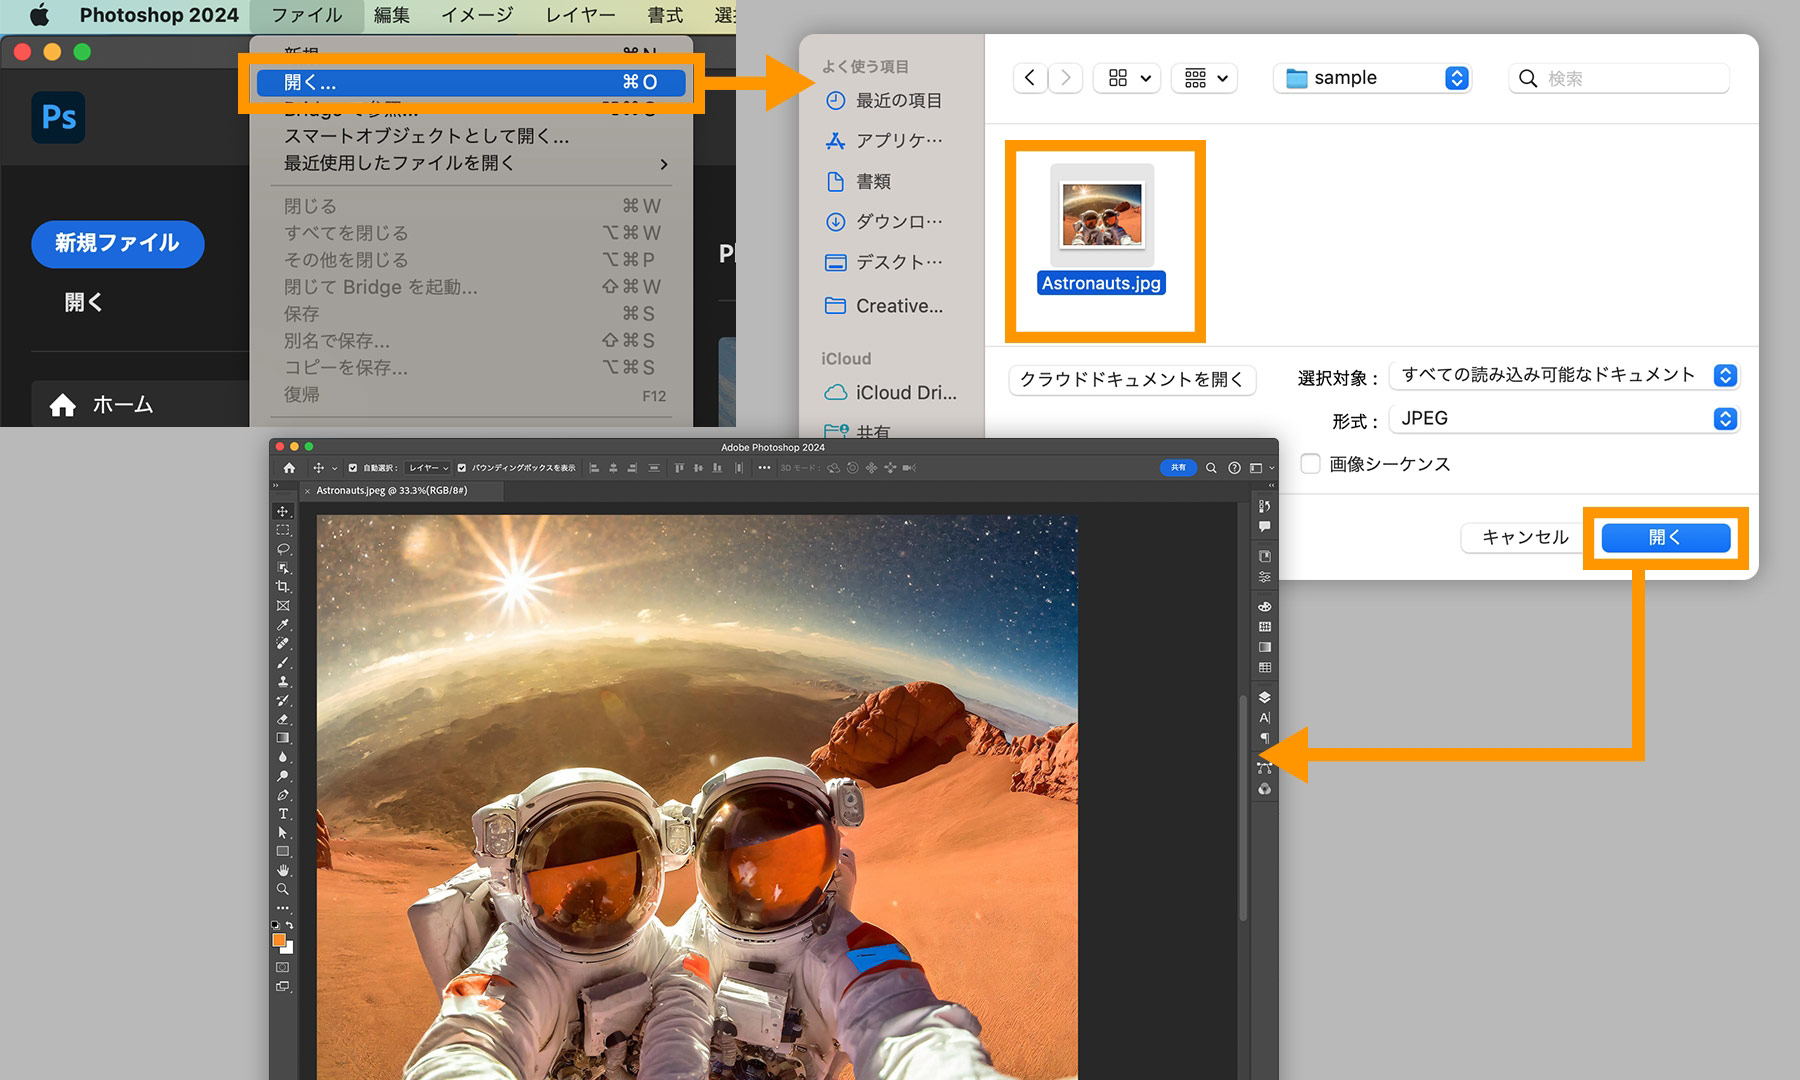Viewport: 1800px width, 1080px height.
Task: Toggle the バウンディングボックスを表示 checkbox
Action: 462,468
